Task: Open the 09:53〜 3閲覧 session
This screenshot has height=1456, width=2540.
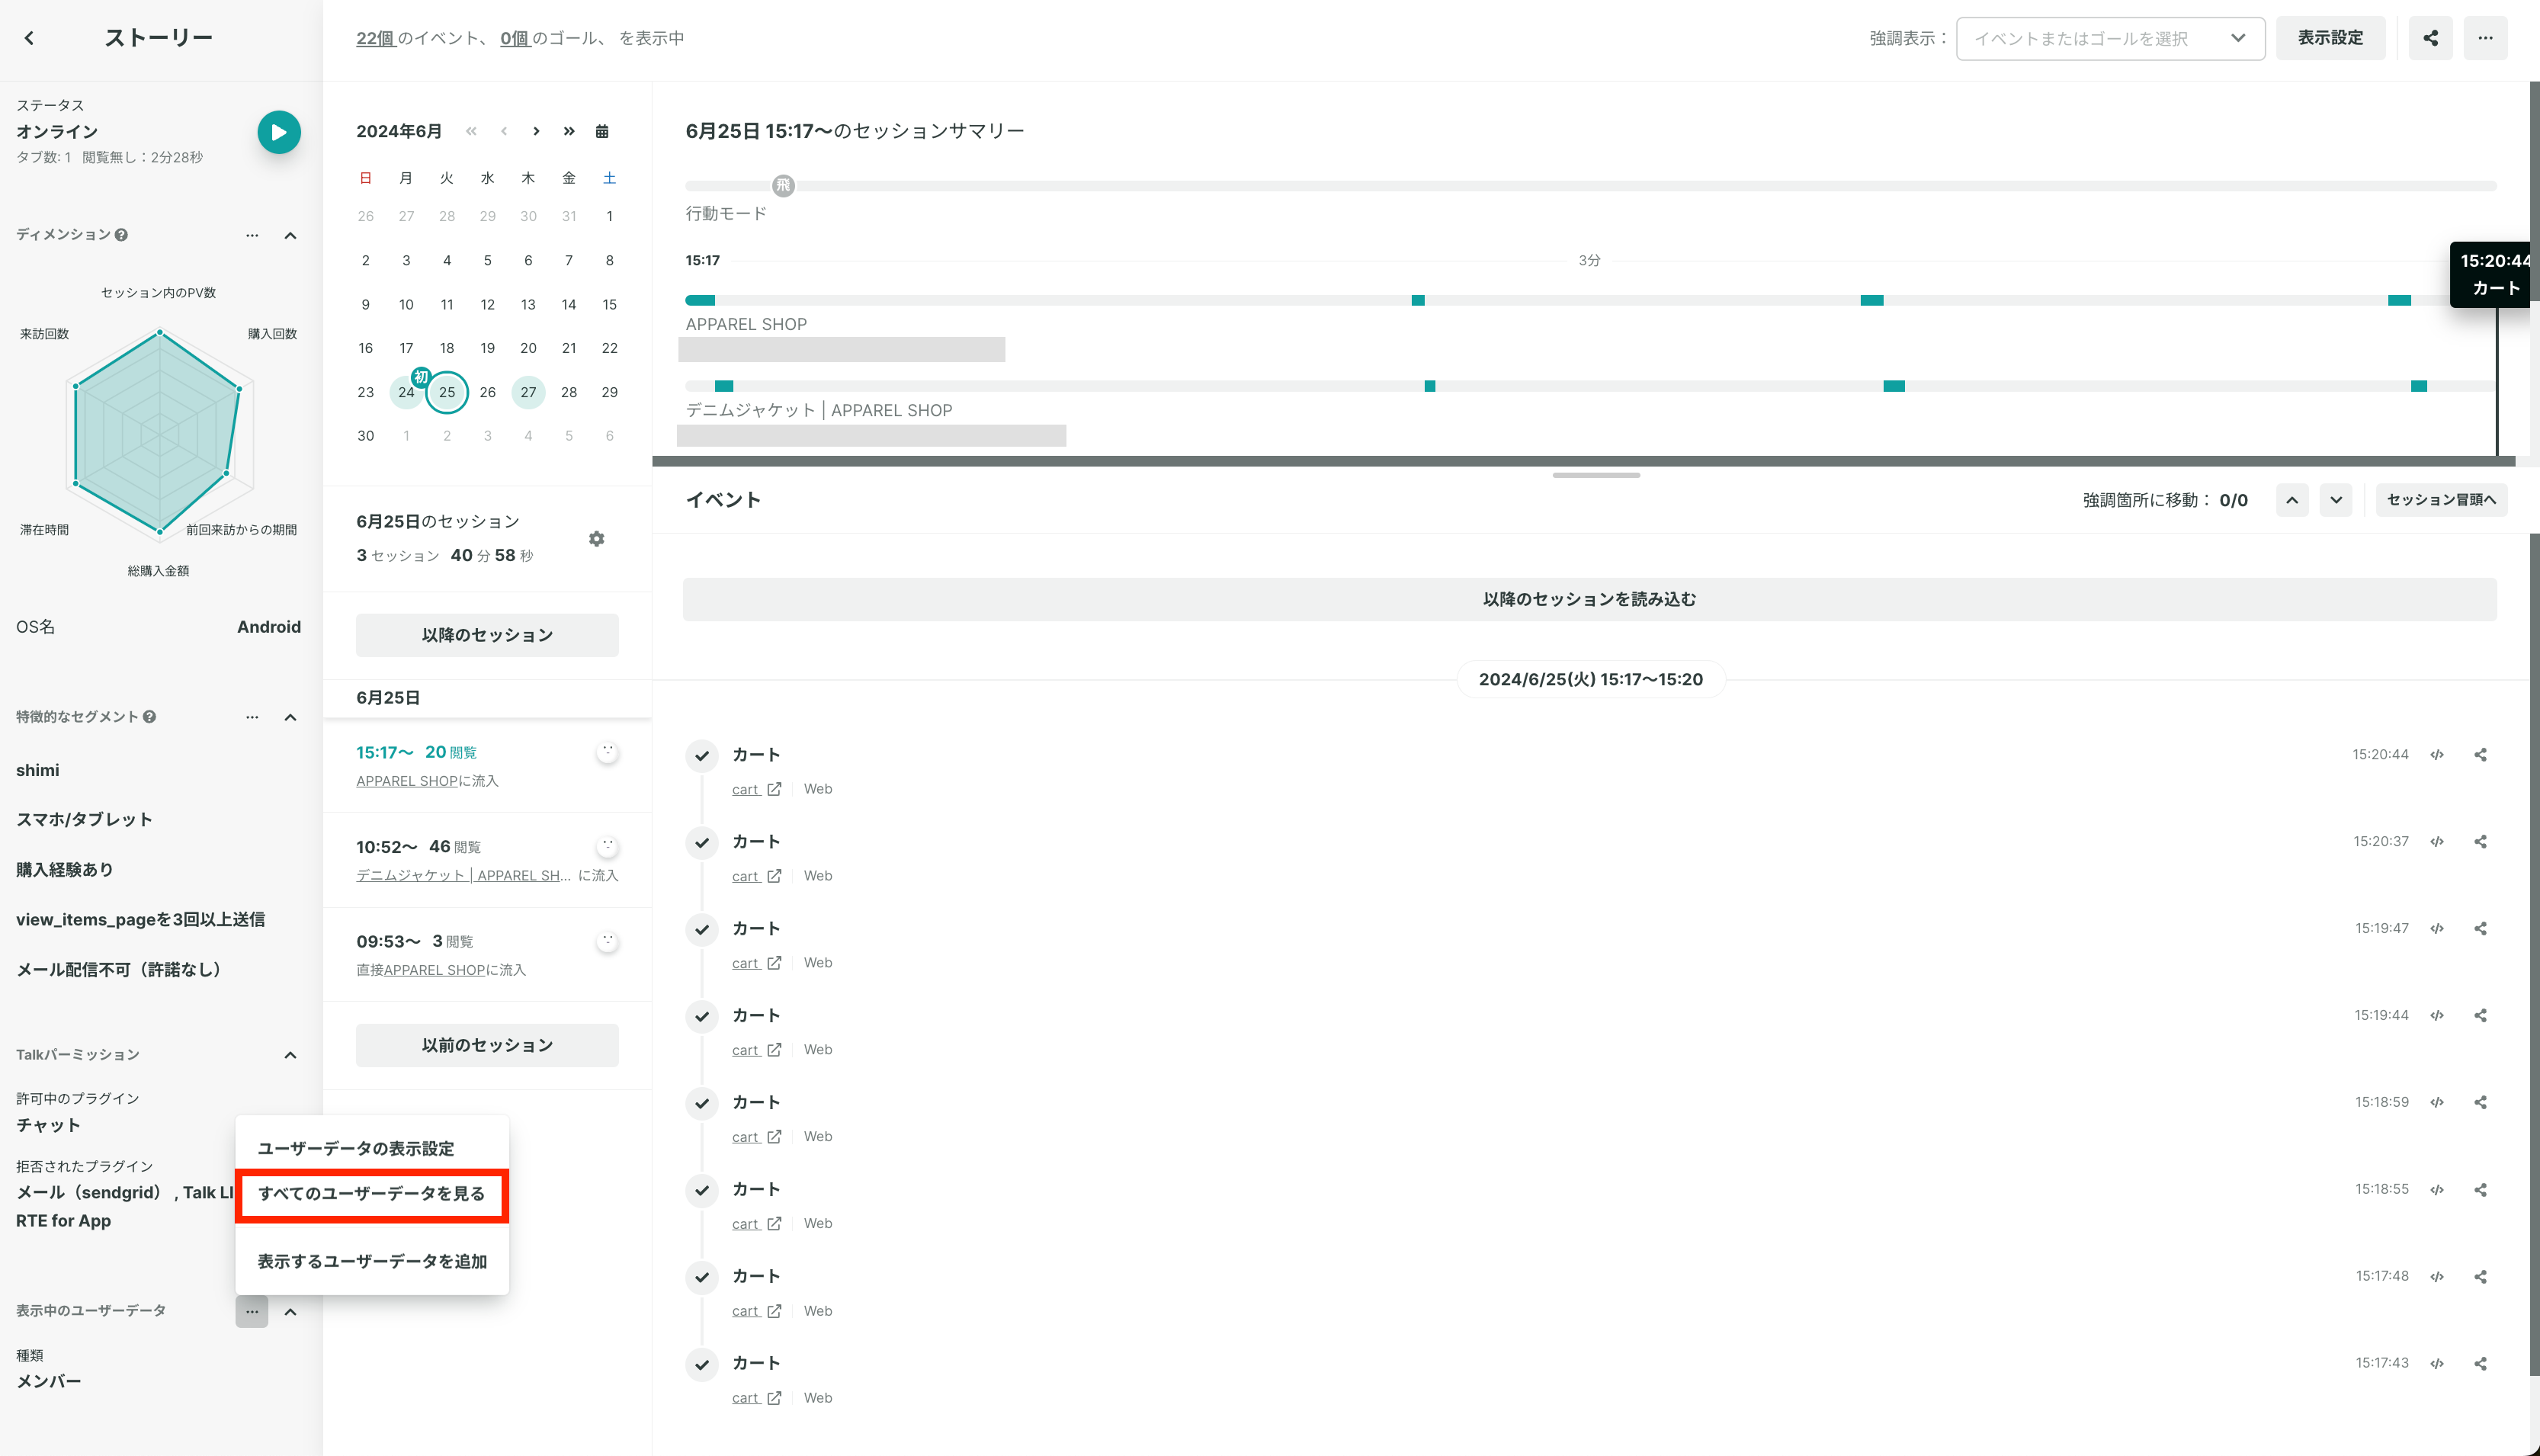Action: [x=487, y=955]
